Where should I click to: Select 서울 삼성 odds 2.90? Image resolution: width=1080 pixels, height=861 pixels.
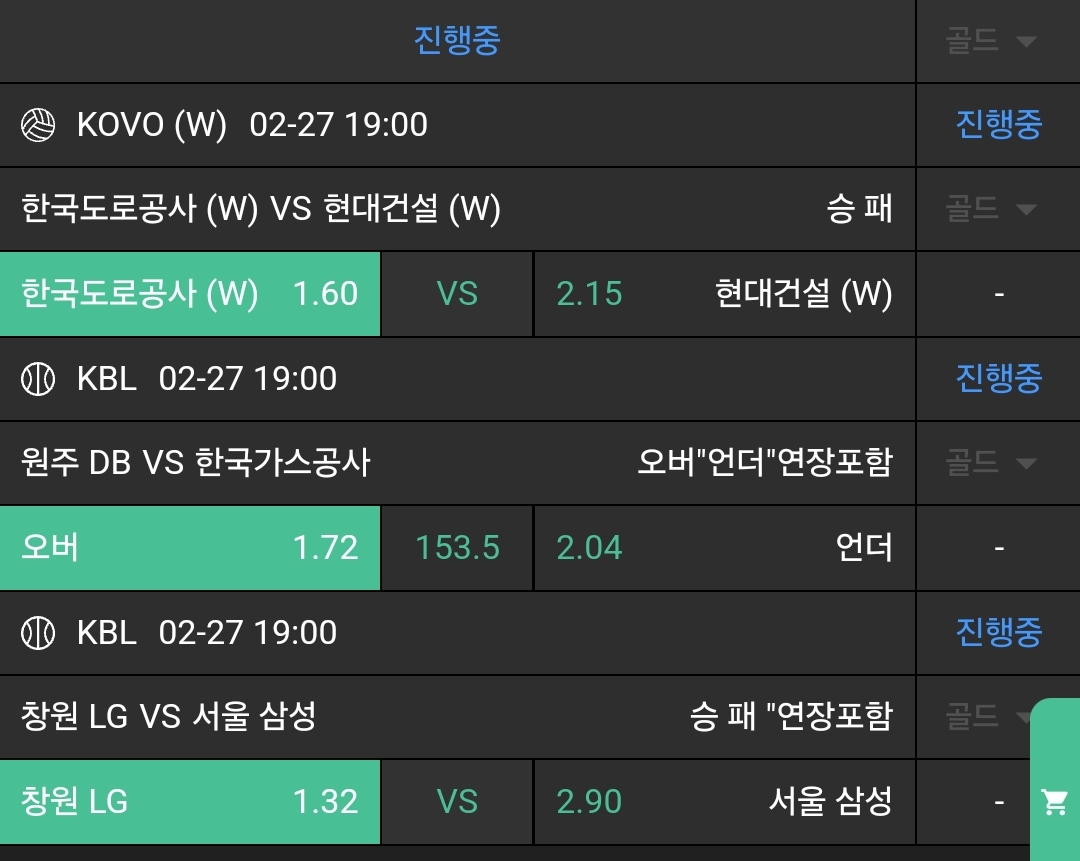pyautogui.click(x=724, y=802)
